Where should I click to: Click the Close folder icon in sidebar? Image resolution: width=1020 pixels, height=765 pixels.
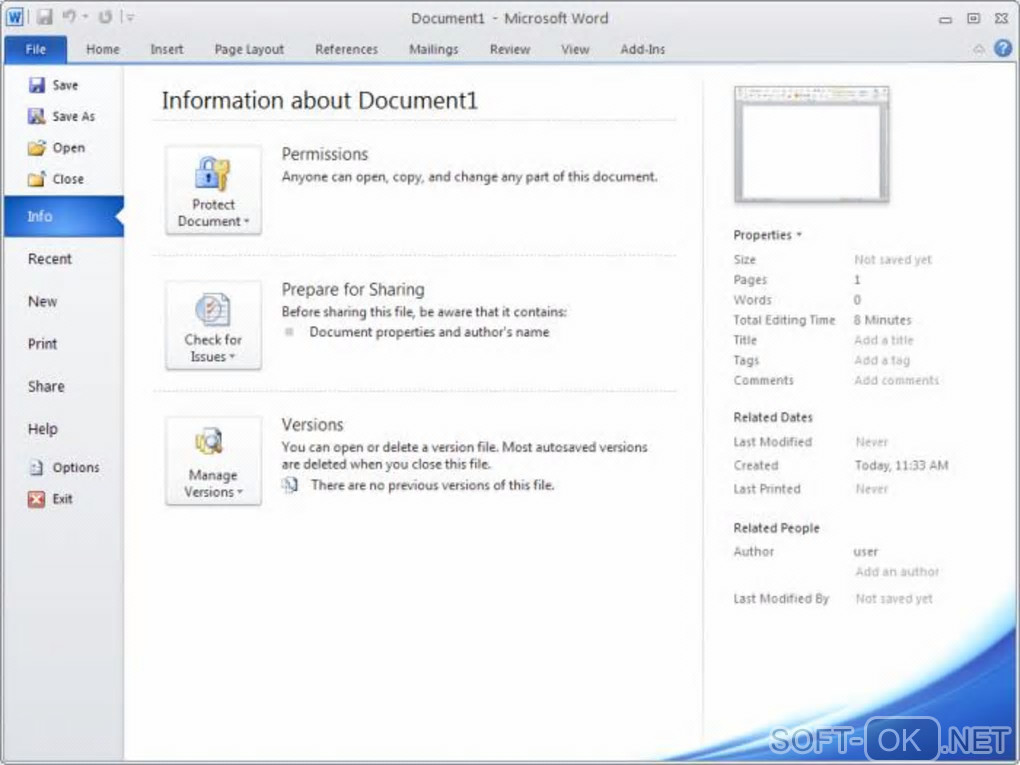point(36,179)
